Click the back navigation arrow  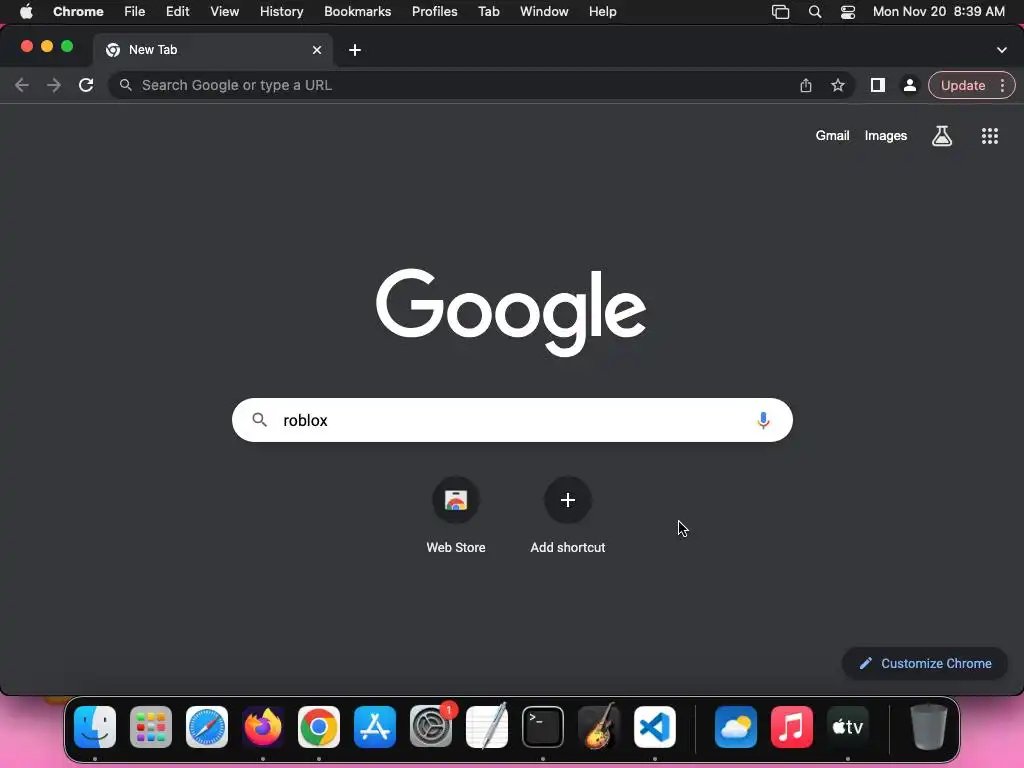[x=22, y=86]
